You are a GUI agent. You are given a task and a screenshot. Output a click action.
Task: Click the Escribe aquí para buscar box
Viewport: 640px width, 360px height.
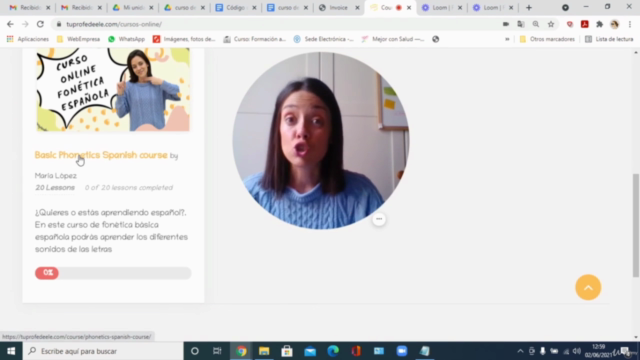(103, 351)
